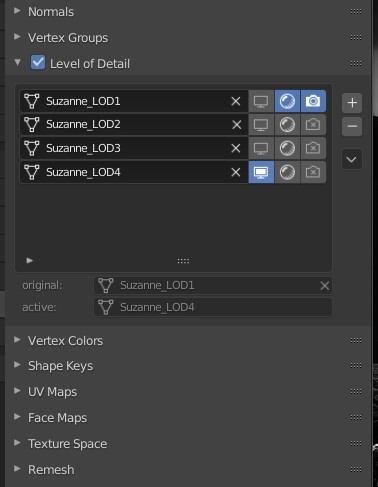Viewport: 378px width, 487px height.
Task: Toggle shading sphere for Suzanne_LOD2
Action: 287,125
